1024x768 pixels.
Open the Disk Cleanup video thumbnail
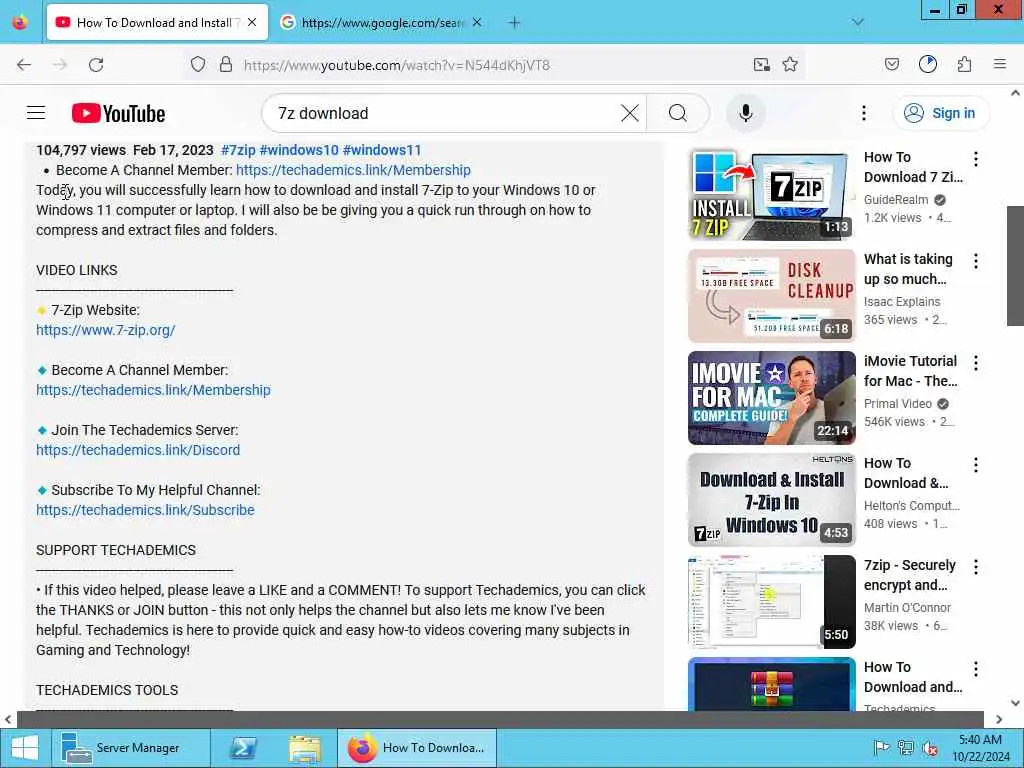tap(772, 296)
